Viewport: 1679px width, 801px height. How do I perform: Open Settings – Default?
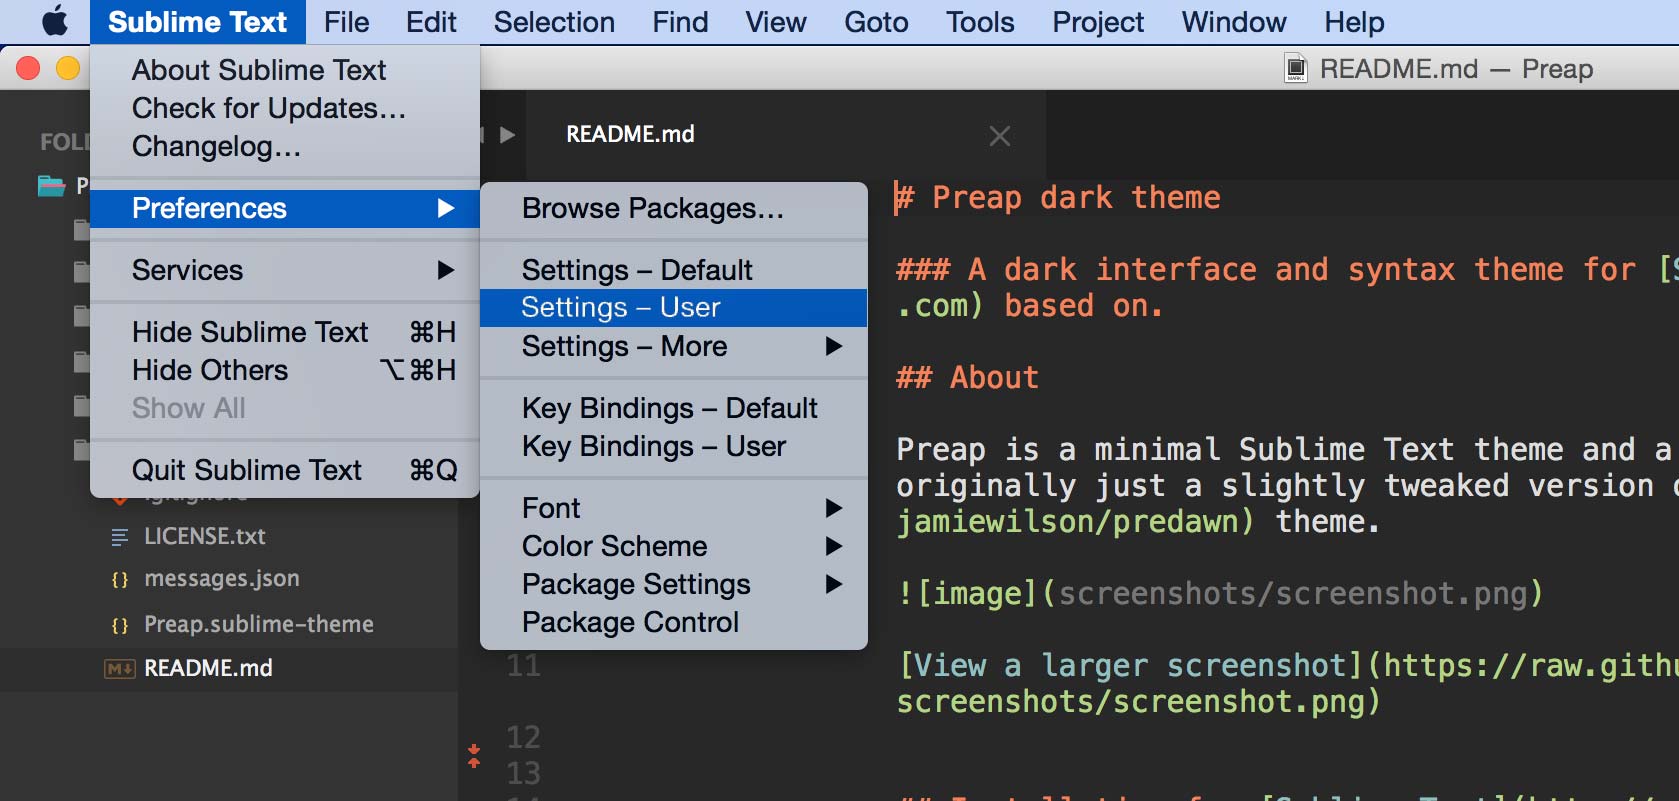(674, 270)
